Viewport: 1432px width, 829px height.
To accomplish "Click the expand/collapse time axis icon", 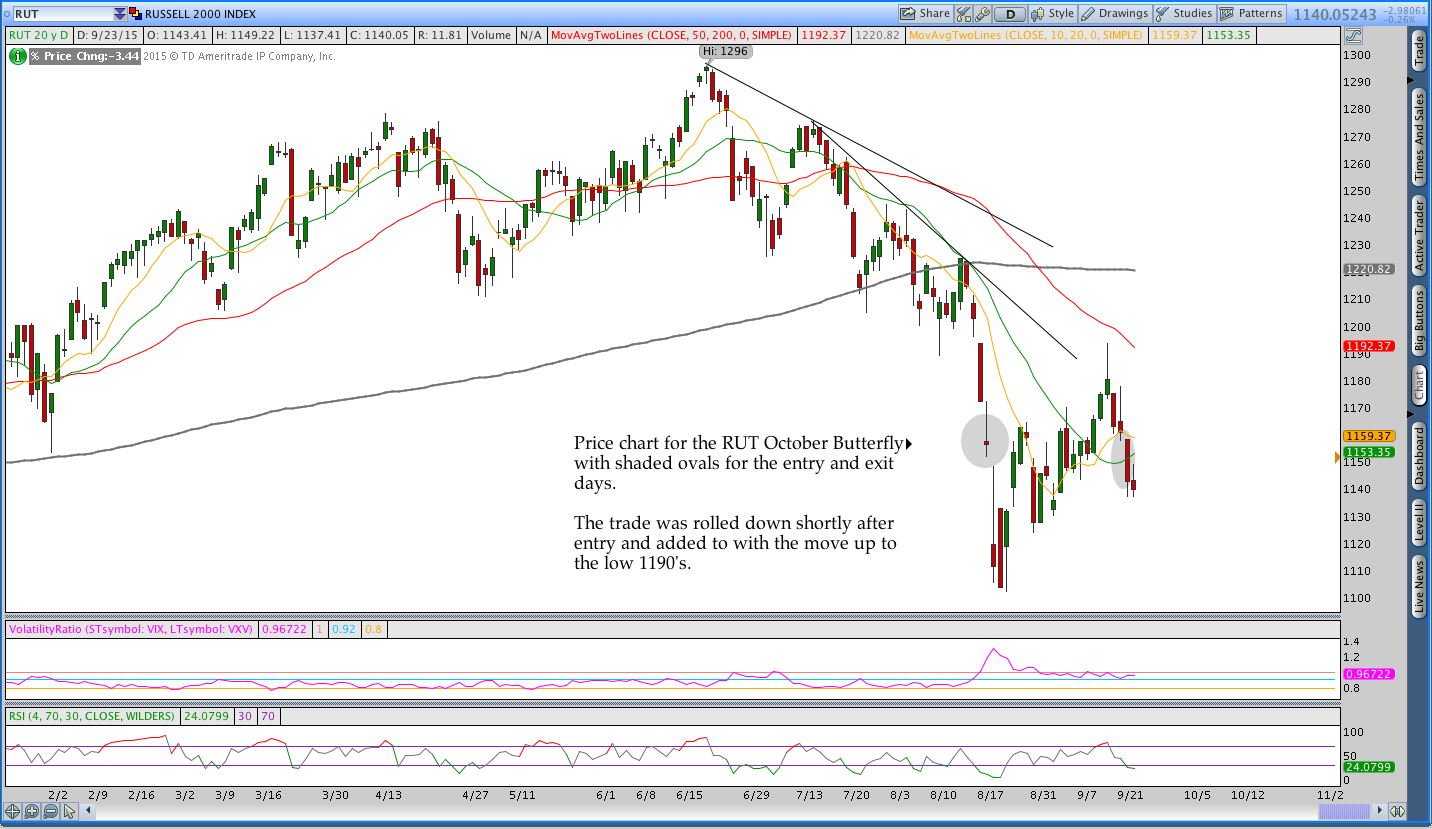I will click(1398, 811).
